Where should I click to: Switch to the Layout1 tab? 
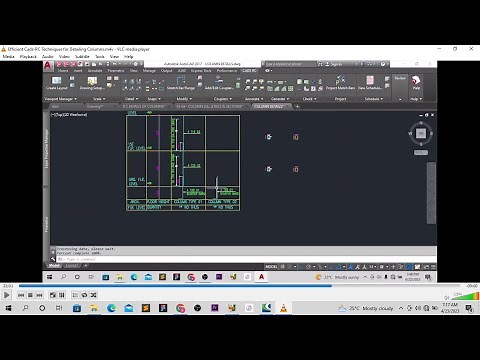coord(72,266)
